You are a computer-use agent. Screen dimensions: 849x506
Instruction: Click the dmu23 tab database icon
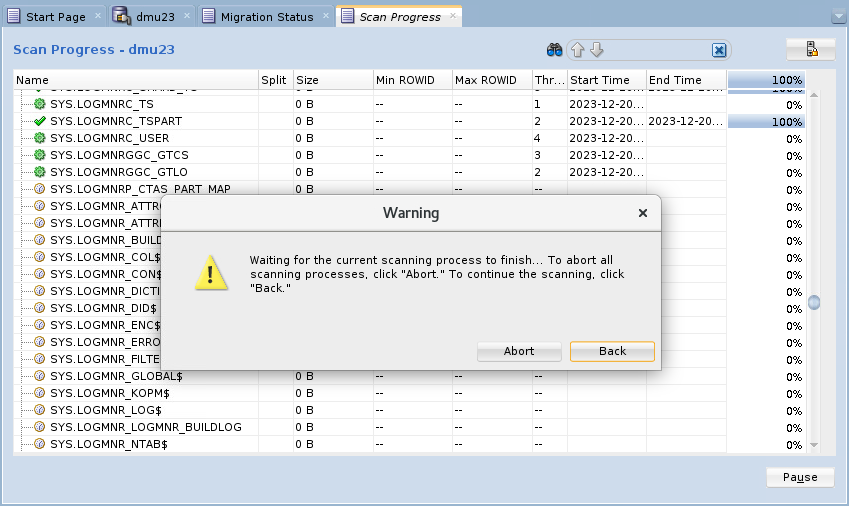click(x=121, y=16)
